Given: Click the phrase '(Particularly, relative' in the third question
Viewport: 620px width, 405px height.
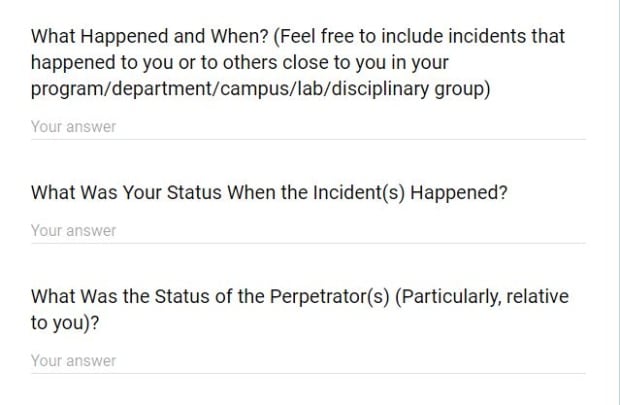Looking at the screenshot, I should coord(482,297).
